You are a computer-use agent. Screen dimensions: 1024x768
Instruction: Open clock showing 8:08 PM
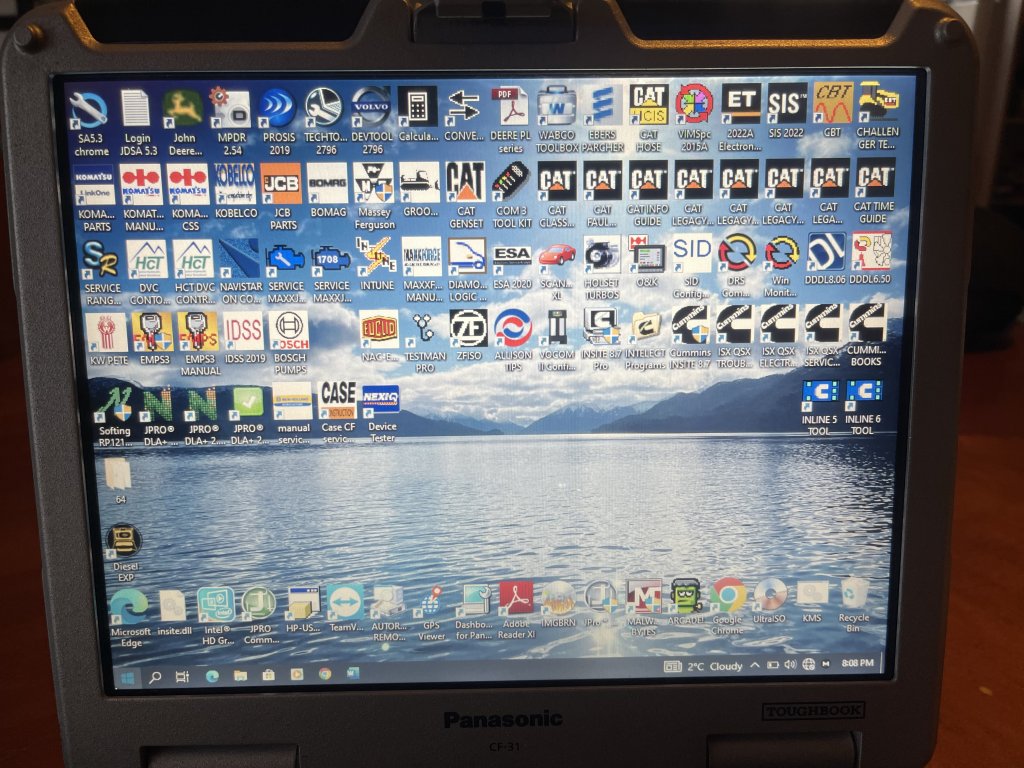pyautogui.click(x=857, y=663)
